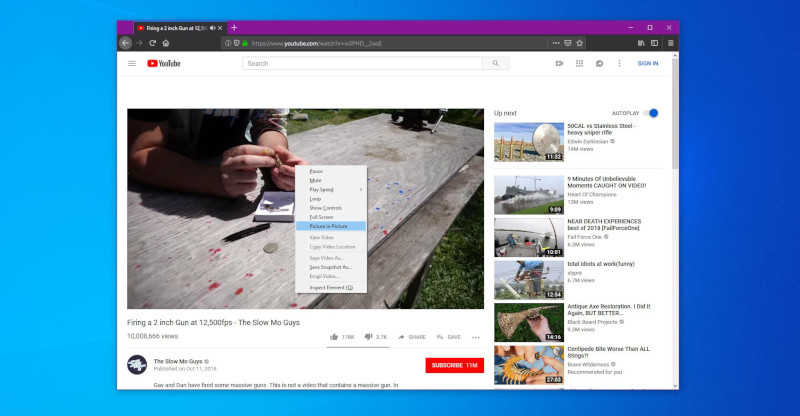The image size is (800, 416).
Task: Toggle the Autoplay switch
Action: tap(651, 113)
